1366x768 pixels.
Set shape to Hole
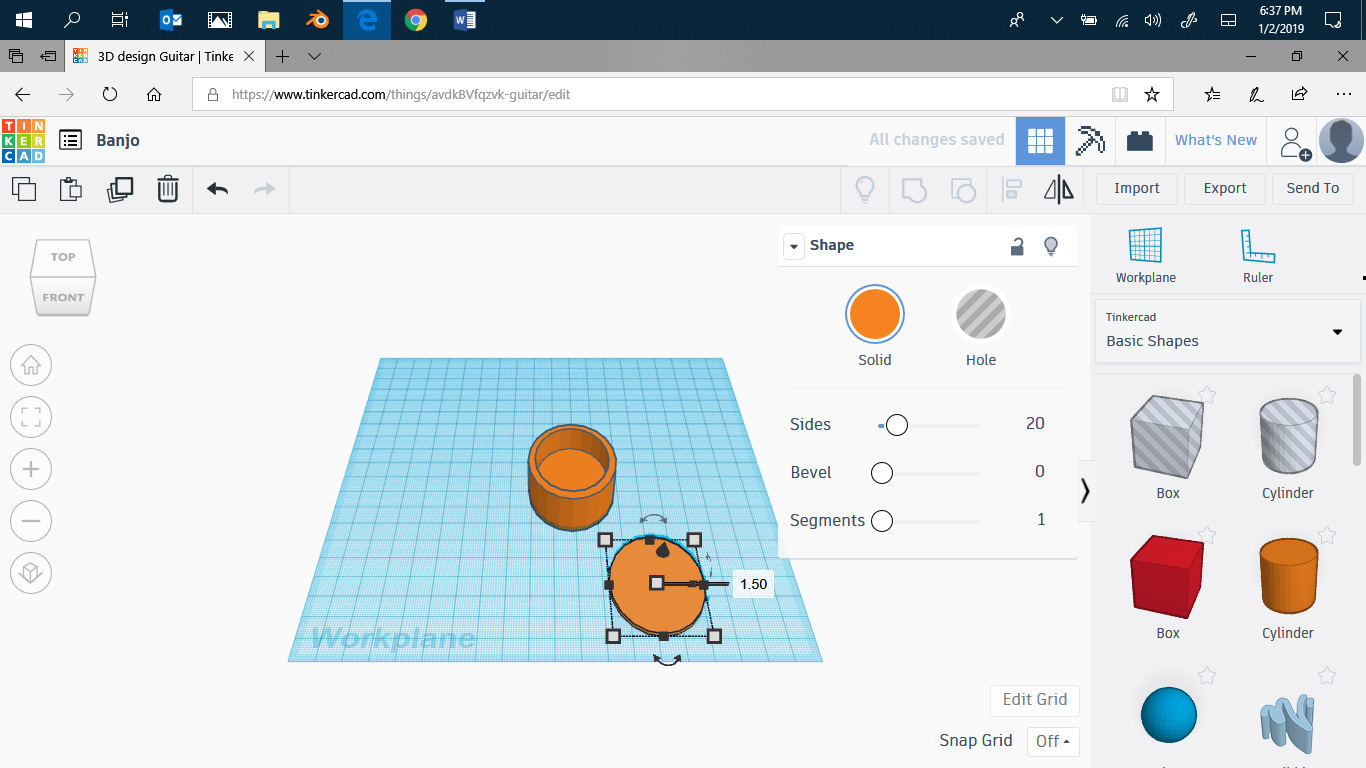981,315
